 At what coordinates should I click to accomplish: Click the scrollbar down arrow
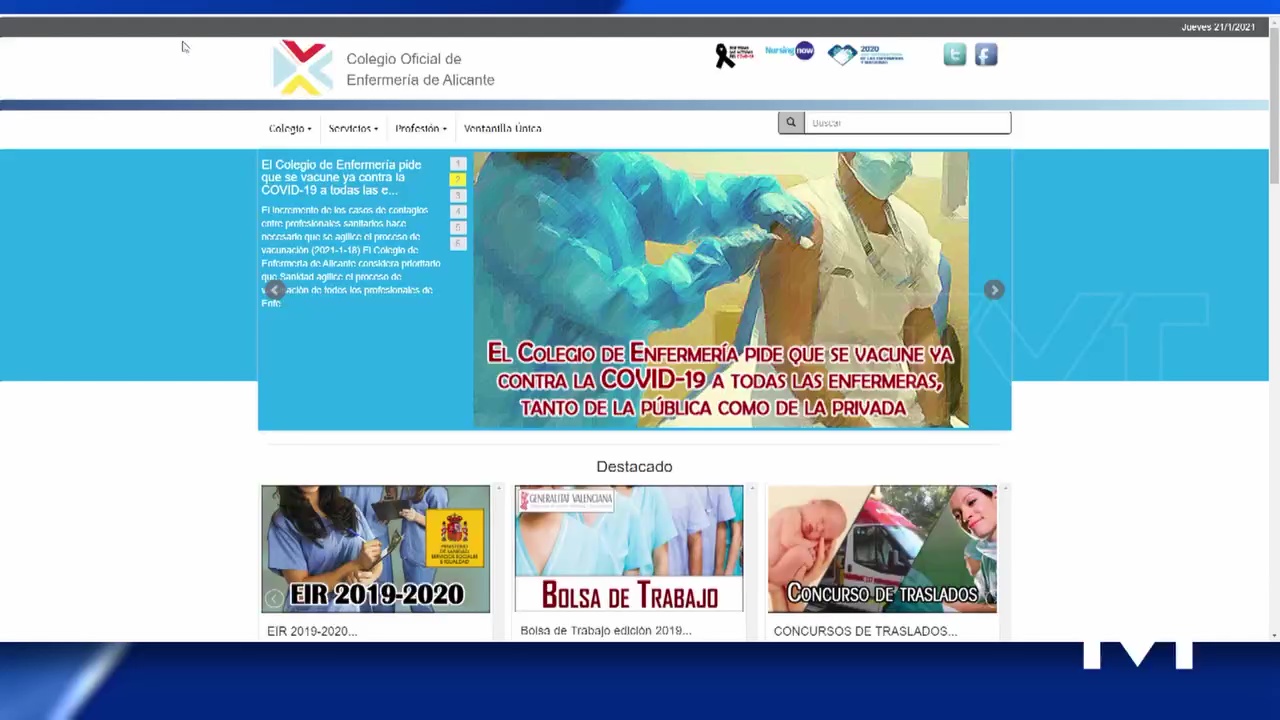point(1274,635)
